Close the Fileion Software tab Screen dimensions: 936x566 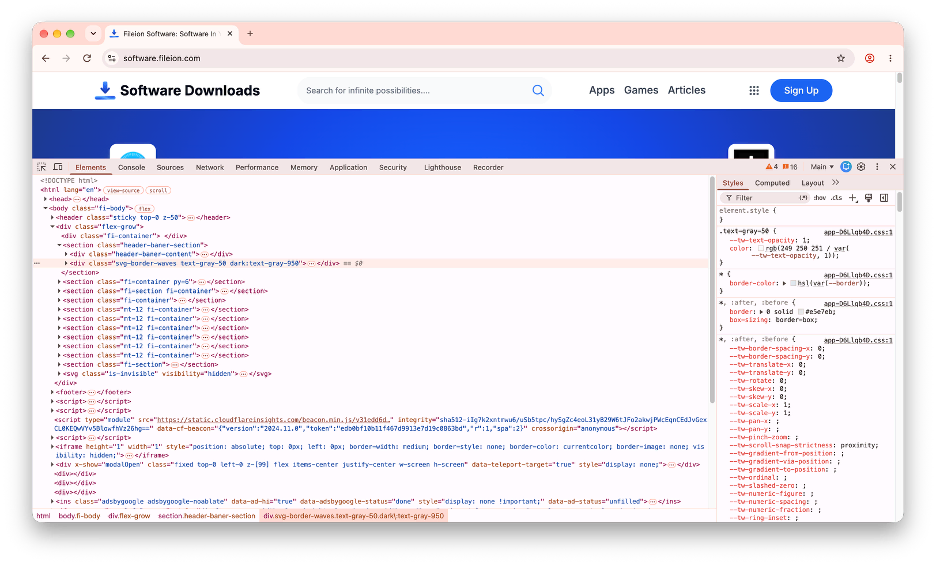pos(230,33)
